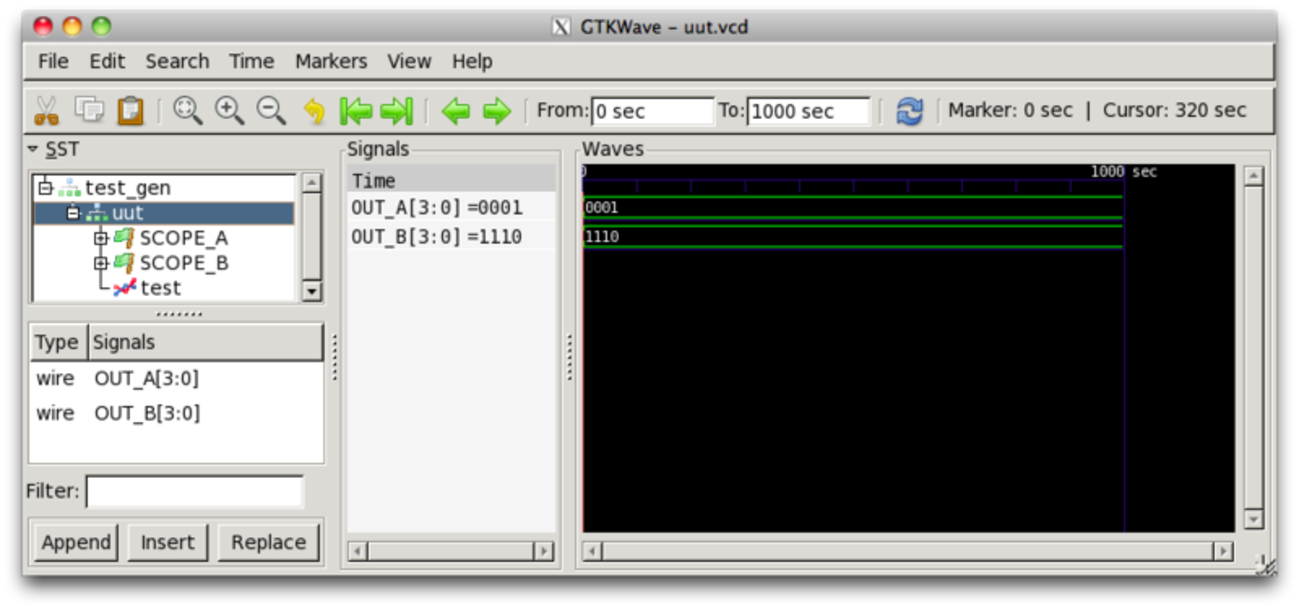The width and height of the screenshot is (1299, 609).
Task: Click Waves horizontal scroll right arrow
Action: pyautogui.click(x=1223, y=551)
